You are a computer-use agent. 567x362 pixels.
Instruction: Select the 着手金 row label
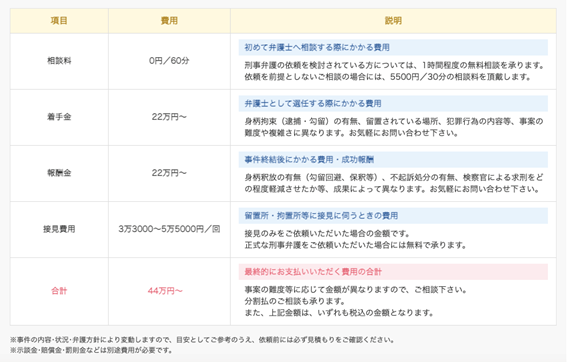tap(59, 117)
